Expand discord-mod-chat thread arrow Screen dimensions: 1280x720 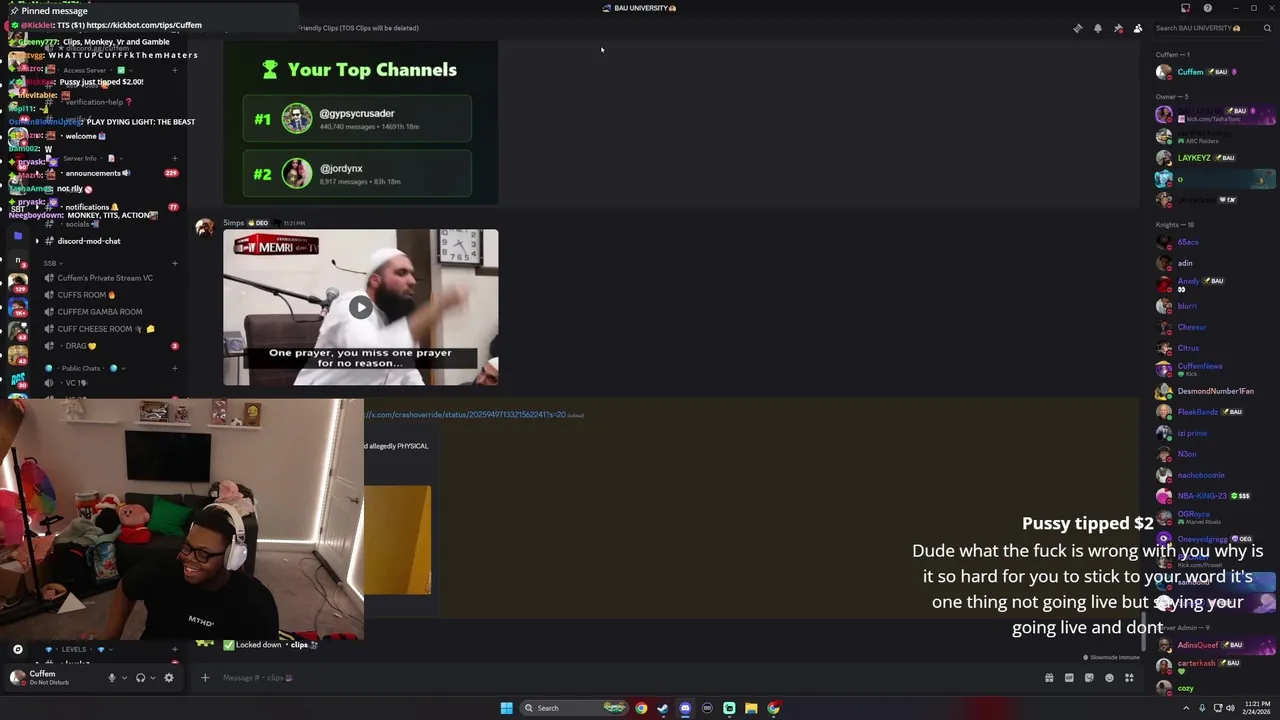point(37,241)
